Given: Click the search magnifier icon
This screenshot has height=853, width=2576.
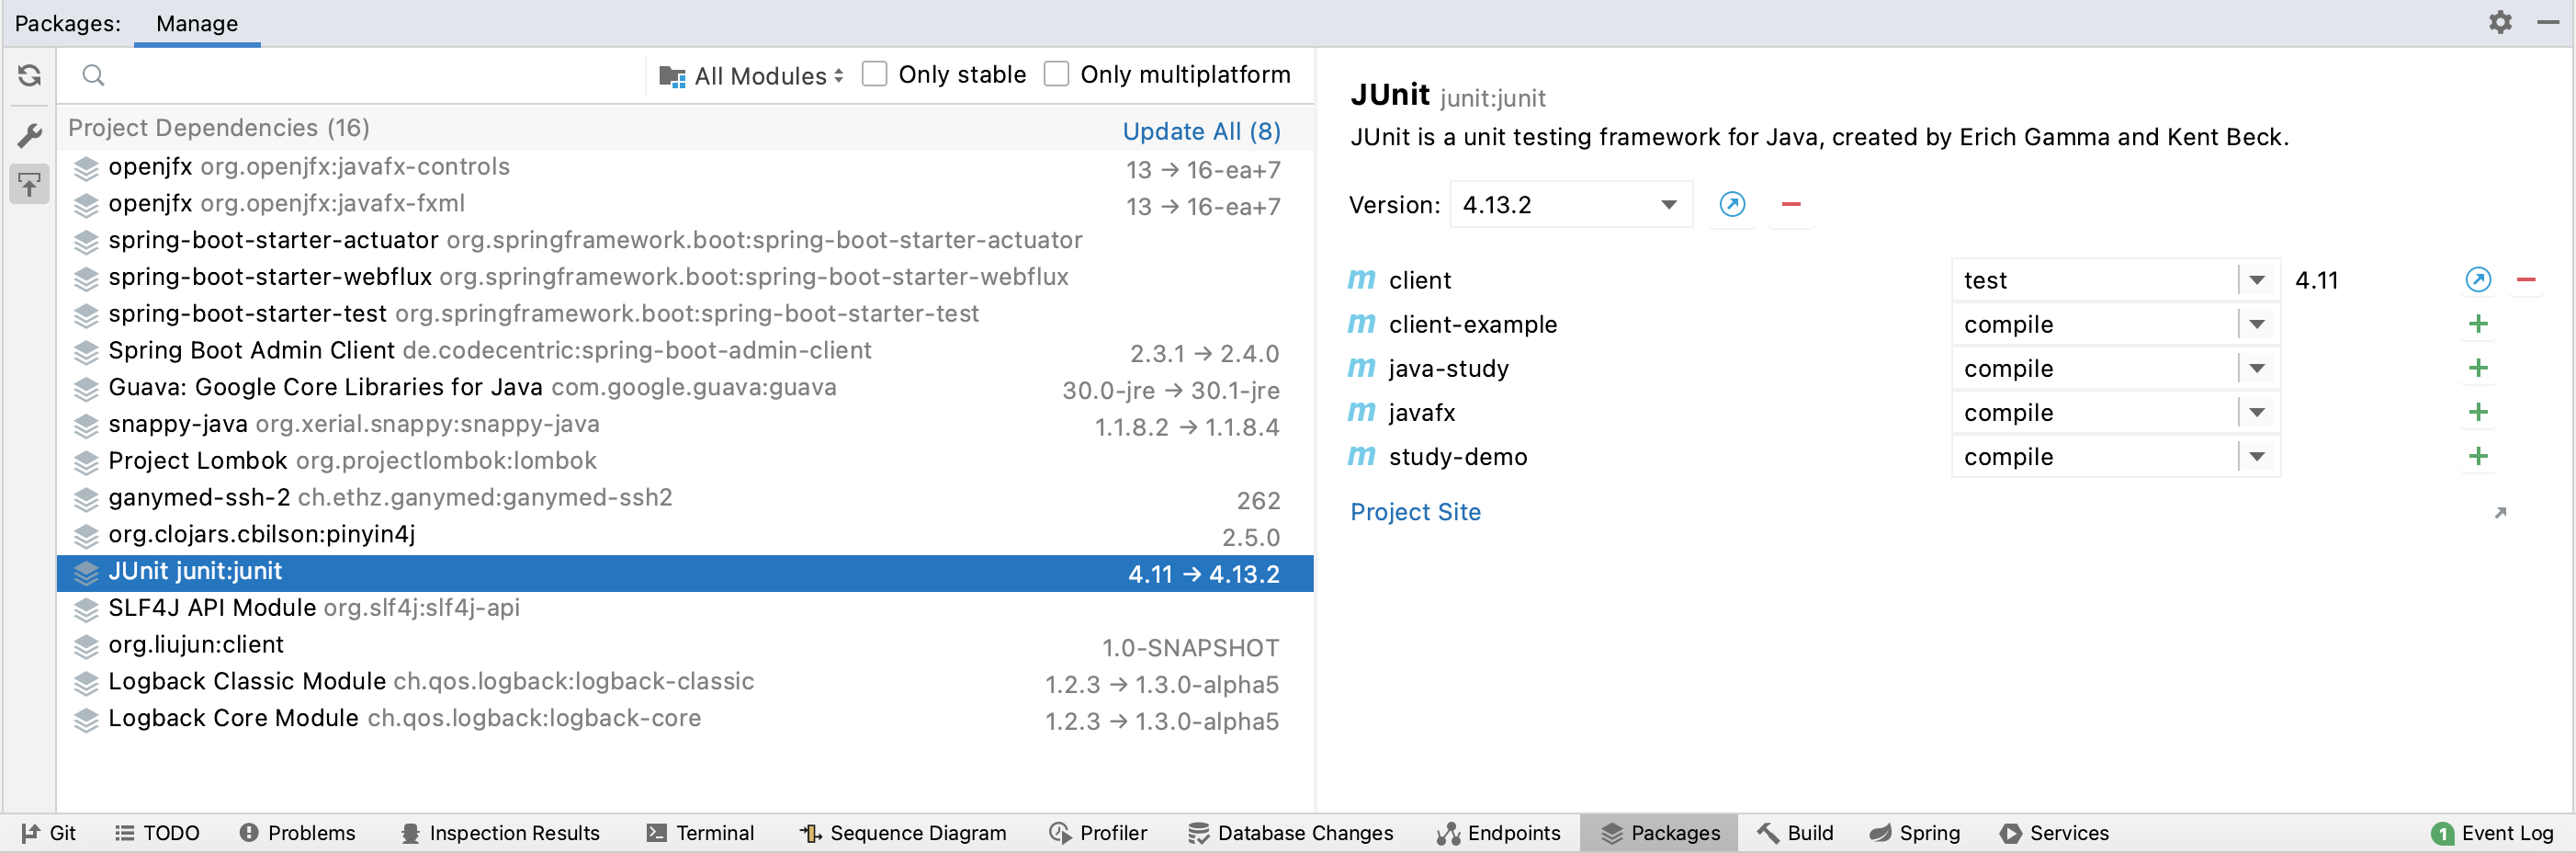Looking at the screenshot, I should coord(93,75).
